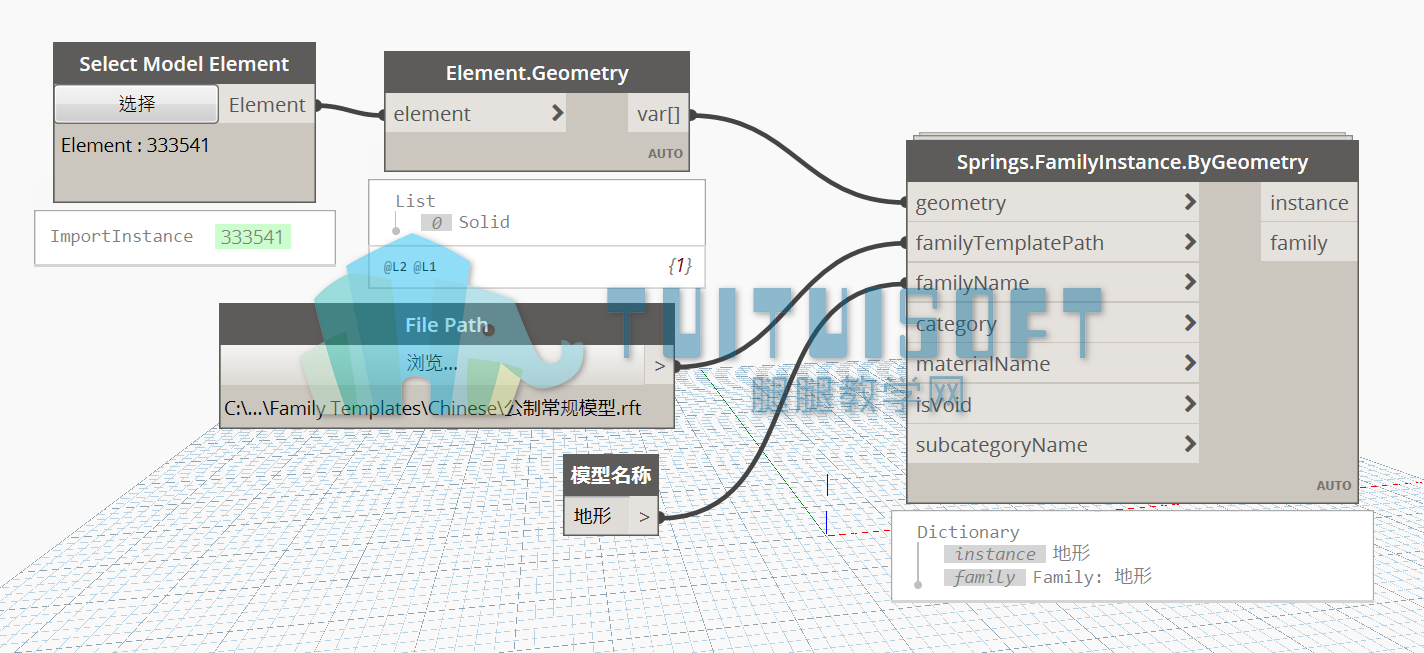Expand the geometry input chevron
The image size is (1424, 653).
(x=1190, y=202)
